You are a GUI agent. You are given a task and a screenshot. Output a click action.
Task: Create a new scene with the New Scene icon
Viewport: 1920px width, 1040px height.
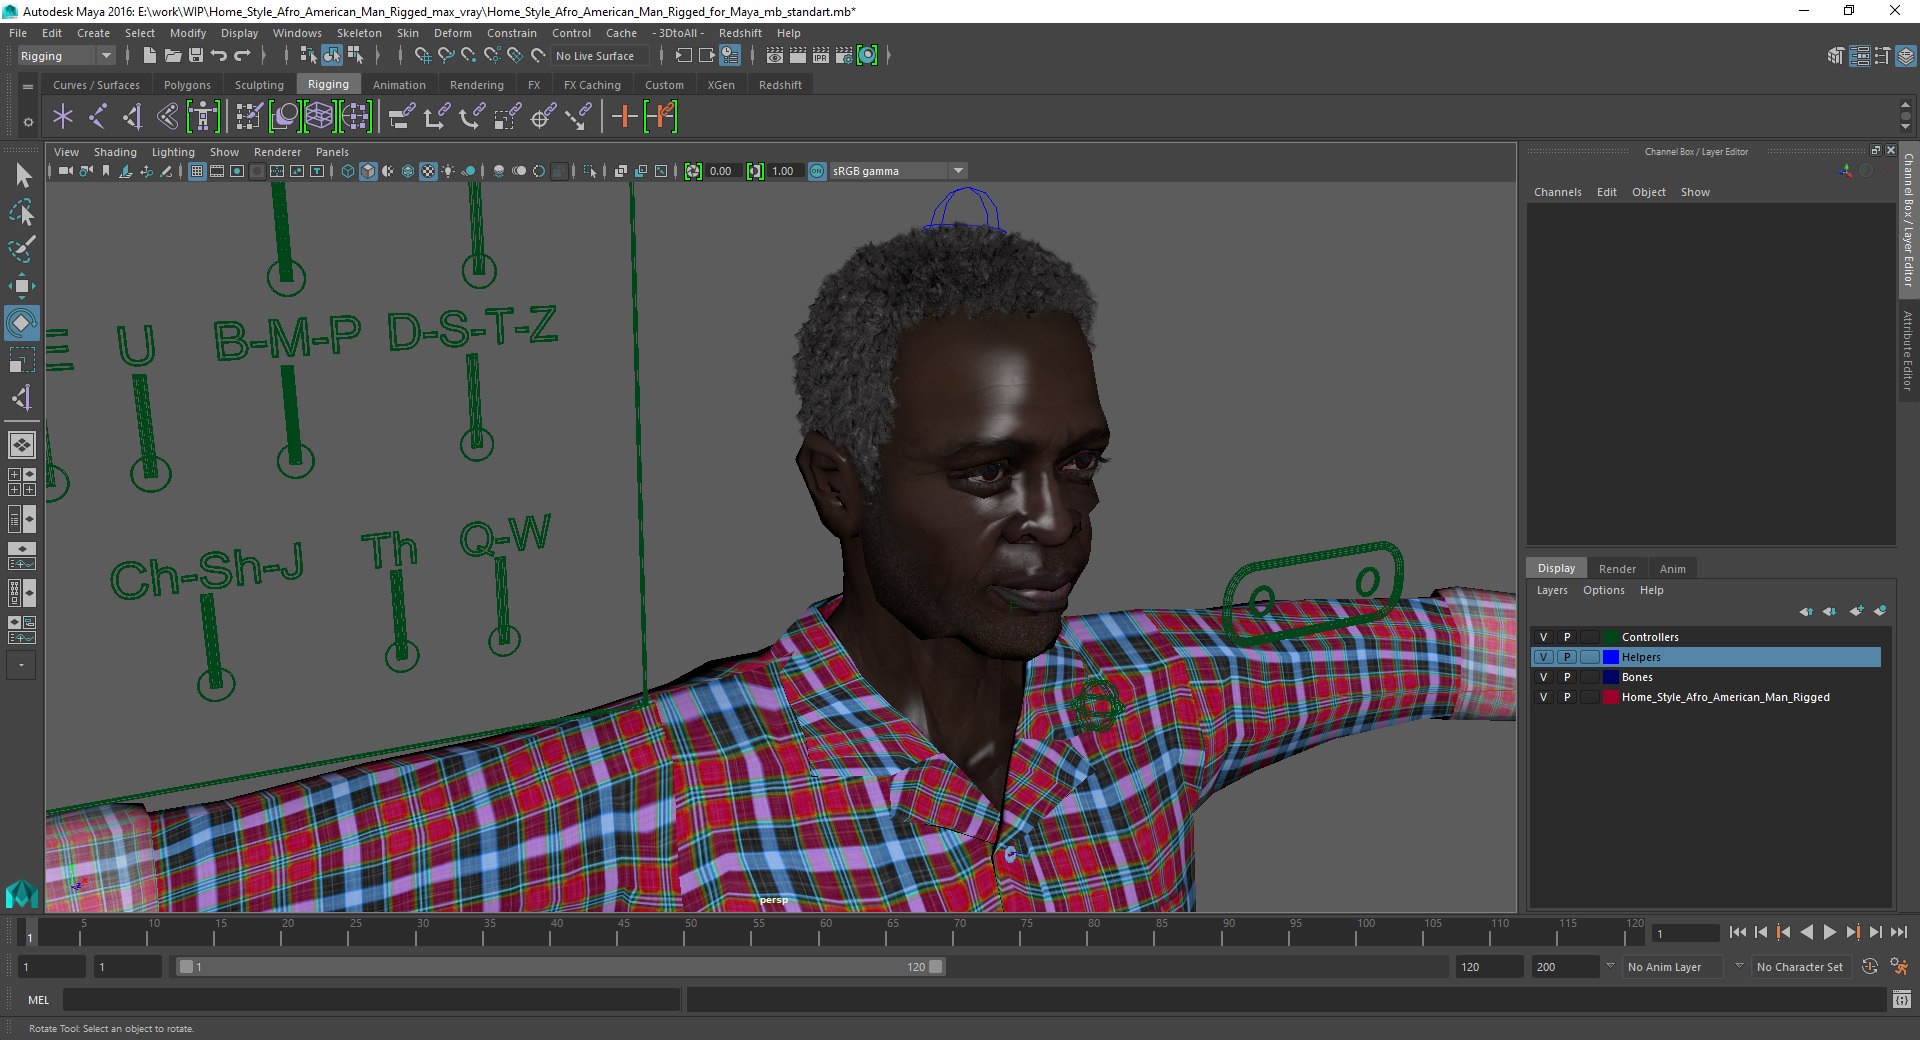click(x=149, y=56)
